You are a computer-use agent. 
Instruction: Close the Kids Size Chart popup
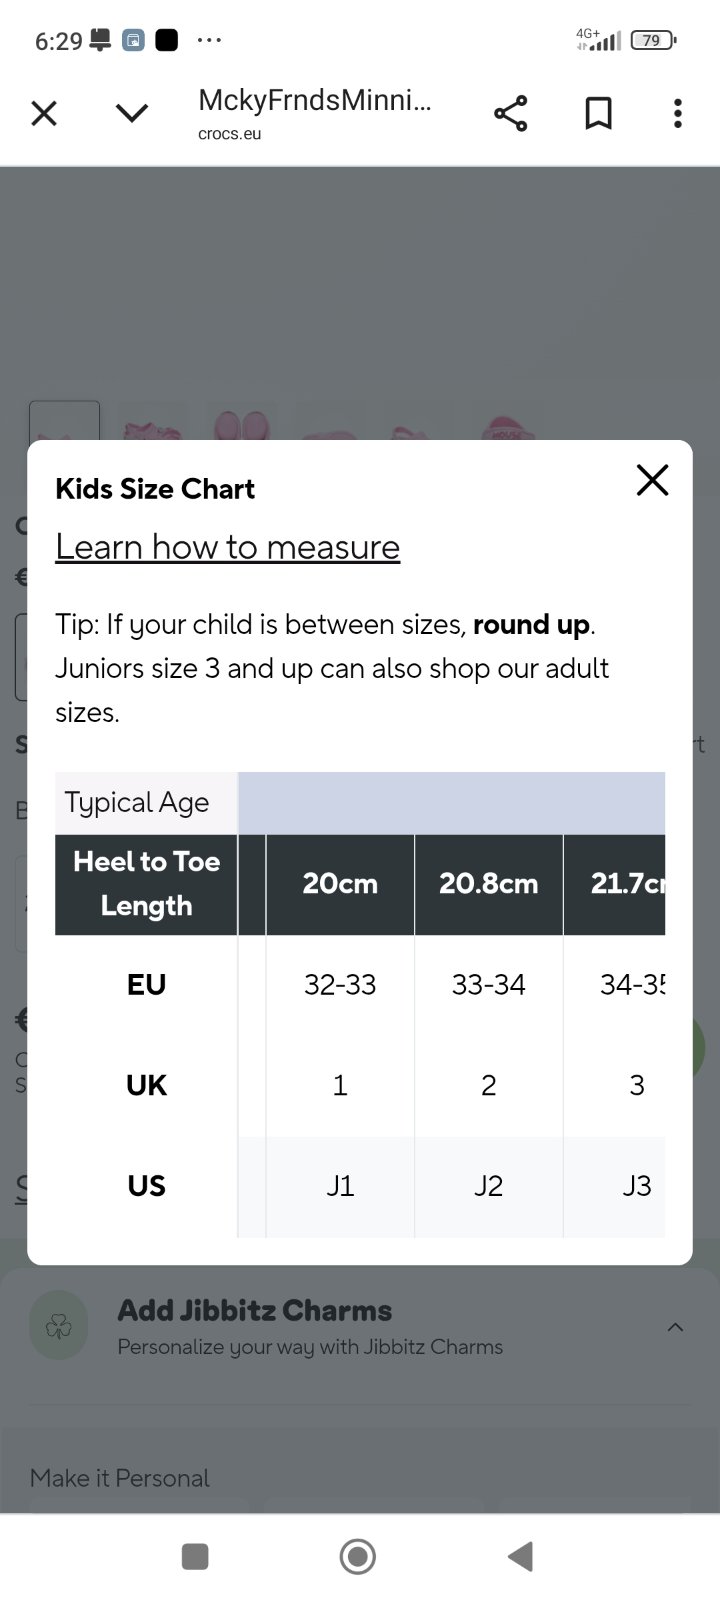point(652,481)
